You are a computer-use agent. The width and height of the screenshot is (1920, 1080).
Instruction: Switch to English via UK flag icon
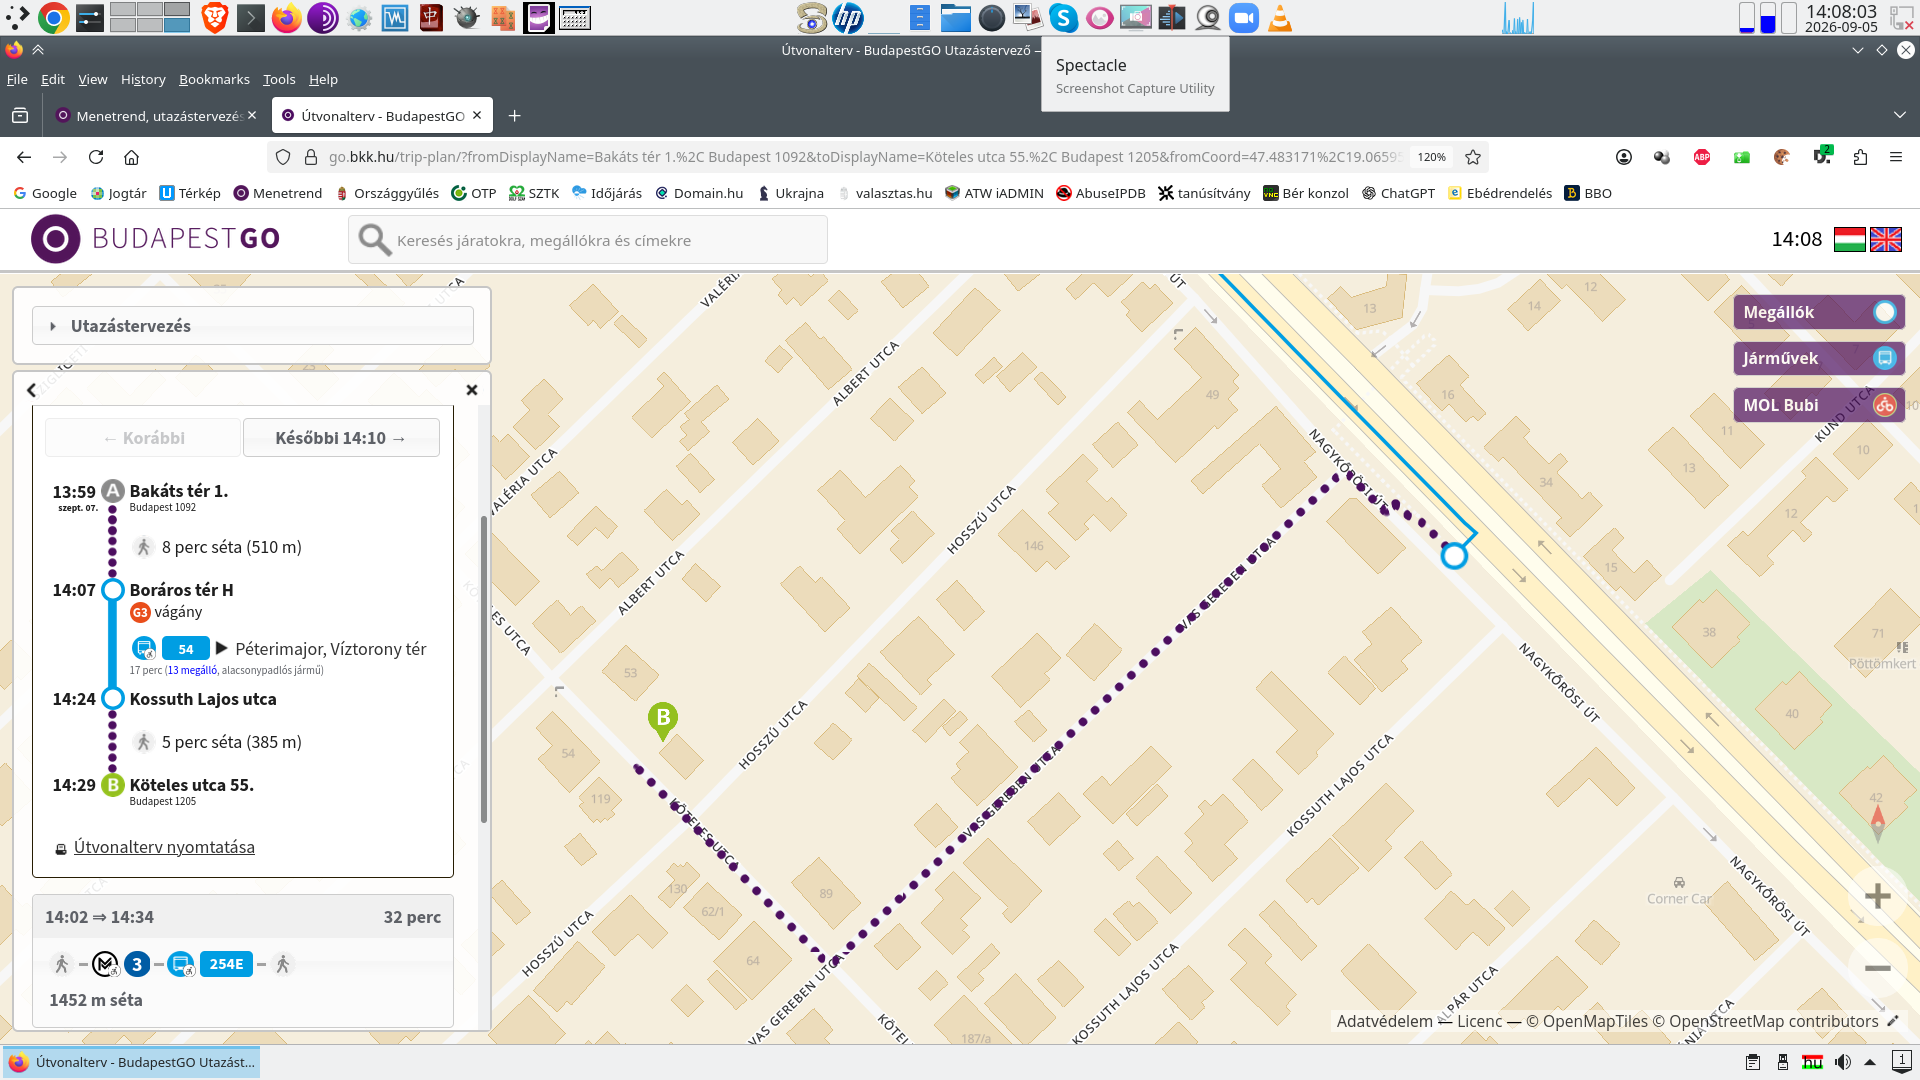tap(1886, 240)
